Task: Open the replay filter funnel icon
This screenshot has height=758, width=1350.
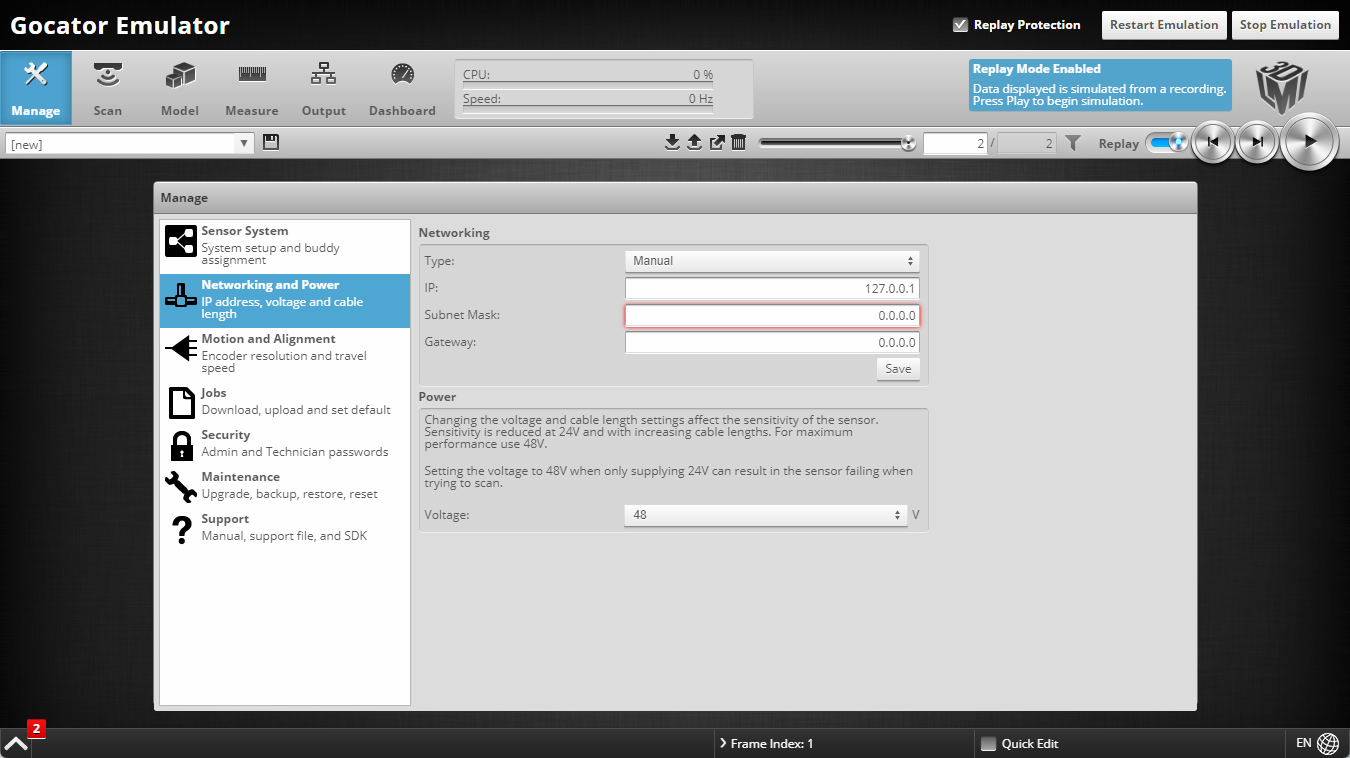Action: [1073, 143]
